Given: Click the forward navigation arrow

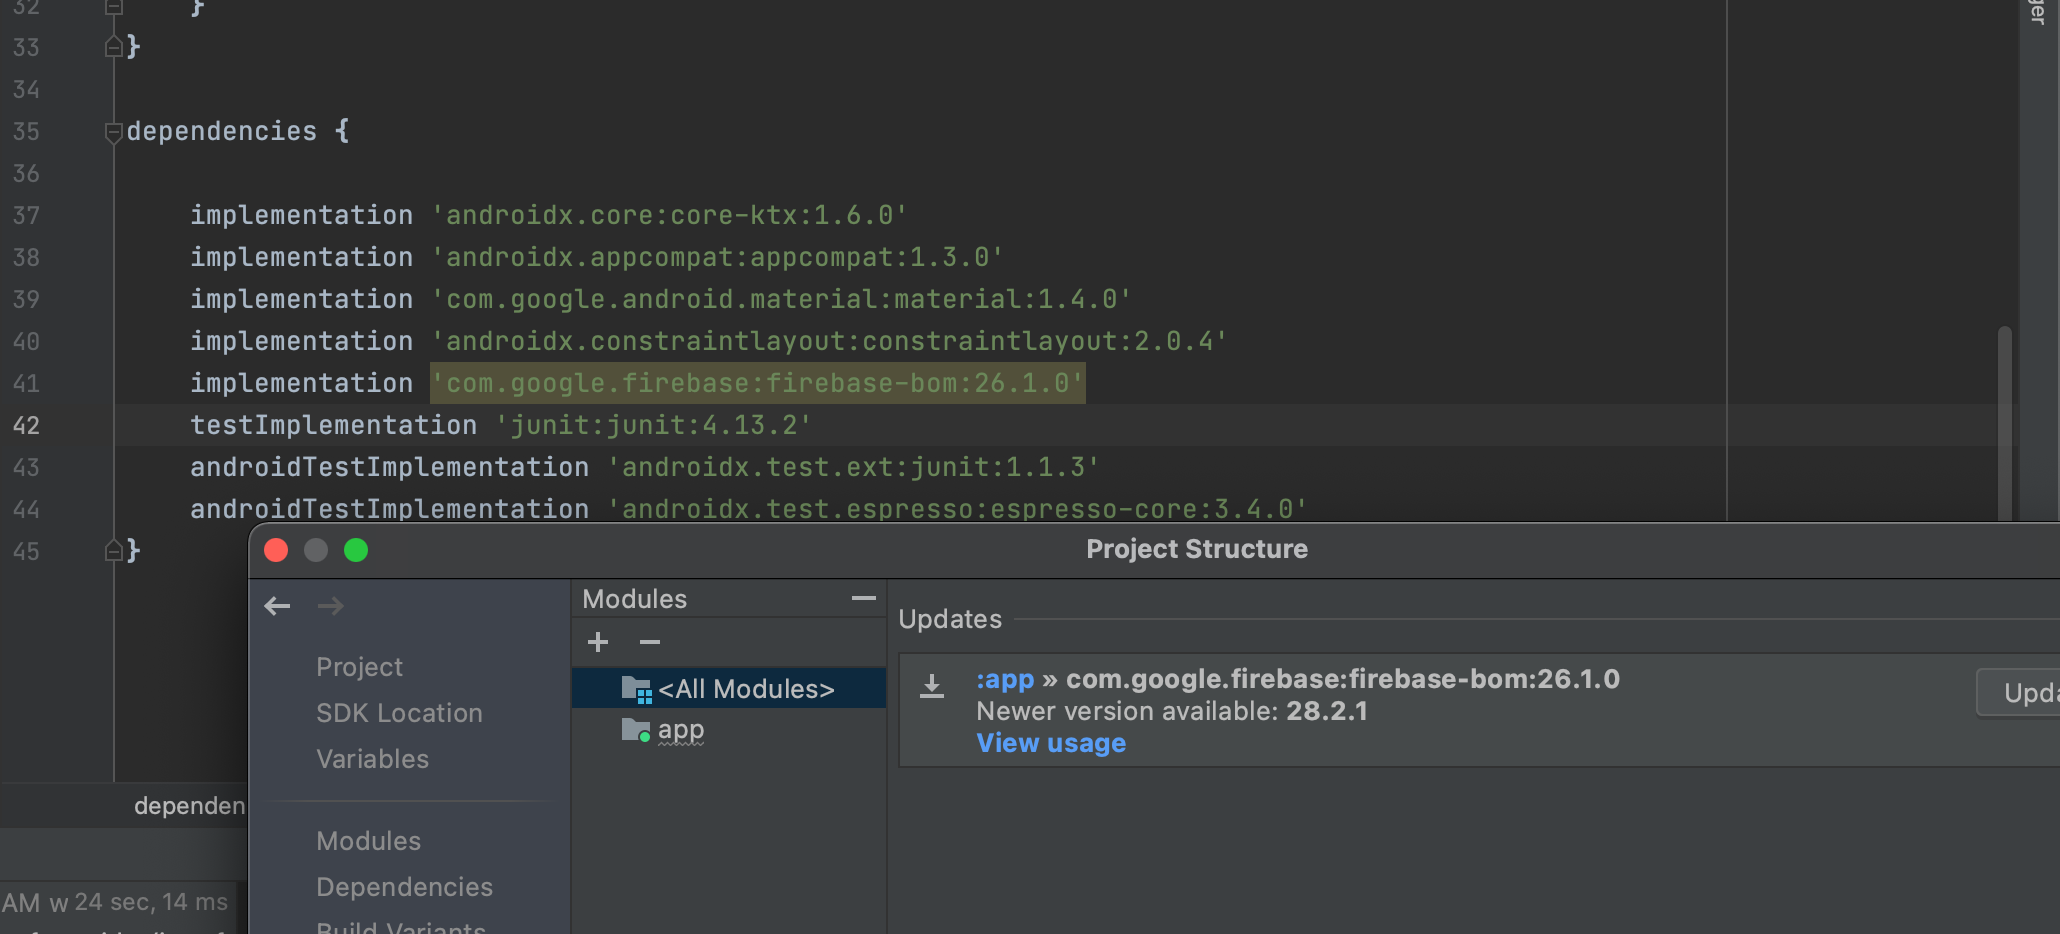Looking at the screenshot, I should (331, 606).
